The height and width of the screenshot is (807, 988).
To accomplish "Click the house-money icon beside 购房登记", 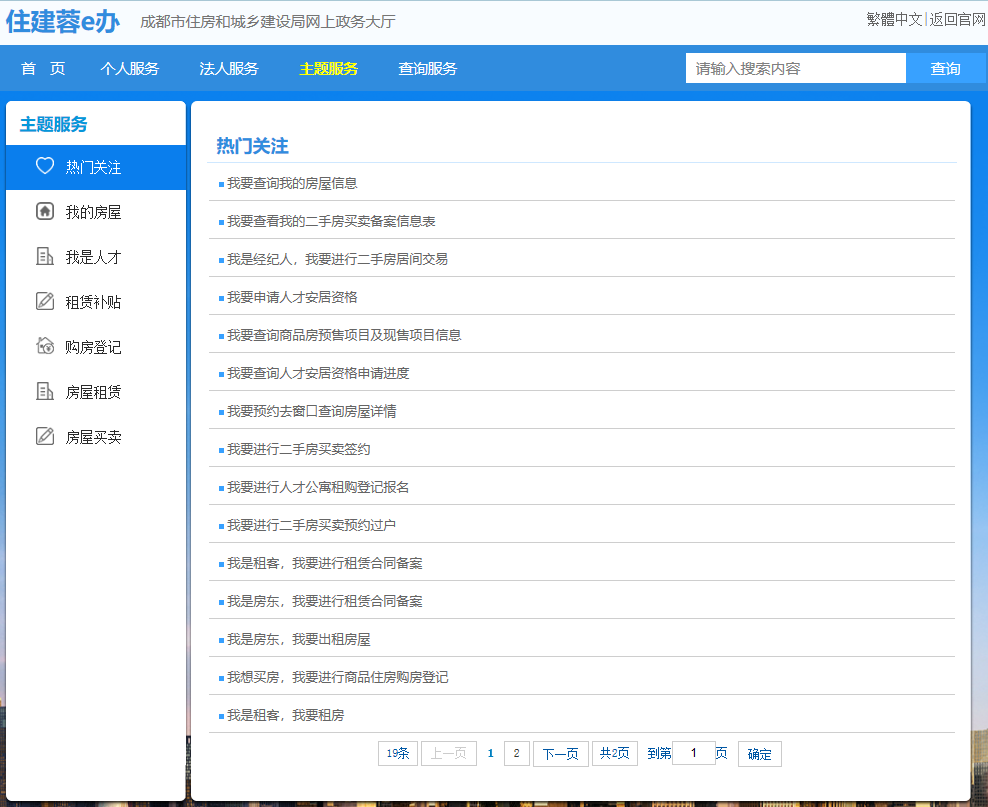I will click(x=45, y=346).
